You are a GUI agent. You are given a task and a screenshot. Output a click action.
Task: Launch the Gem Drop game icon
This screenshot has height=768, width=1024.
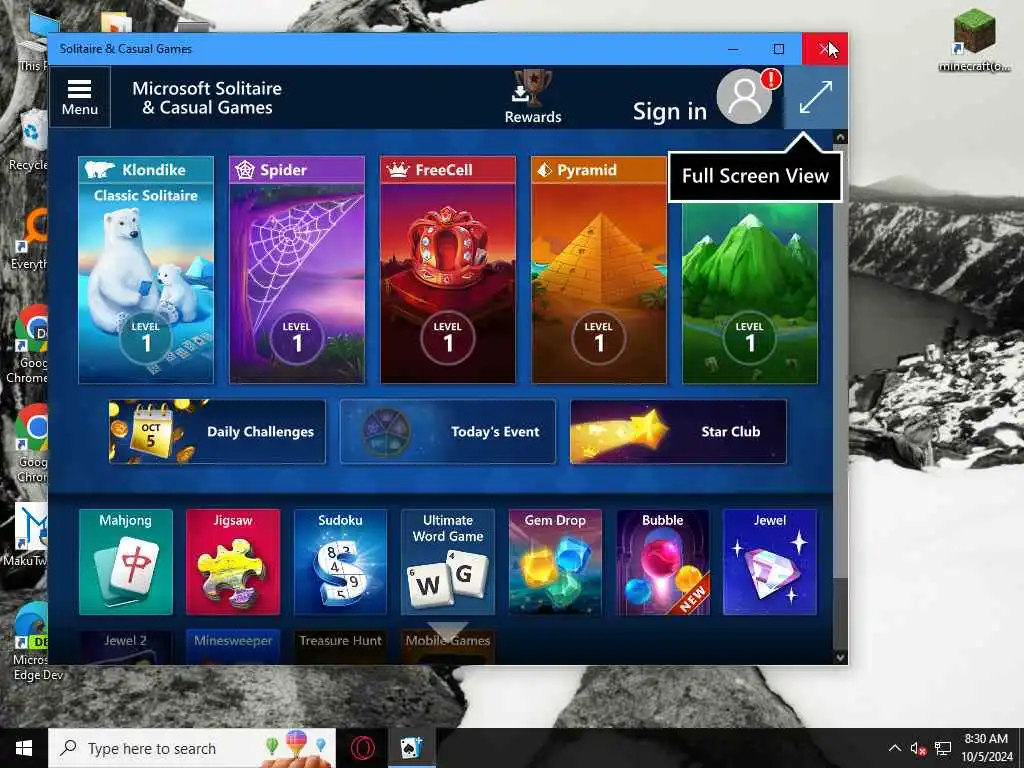point(555,562)
